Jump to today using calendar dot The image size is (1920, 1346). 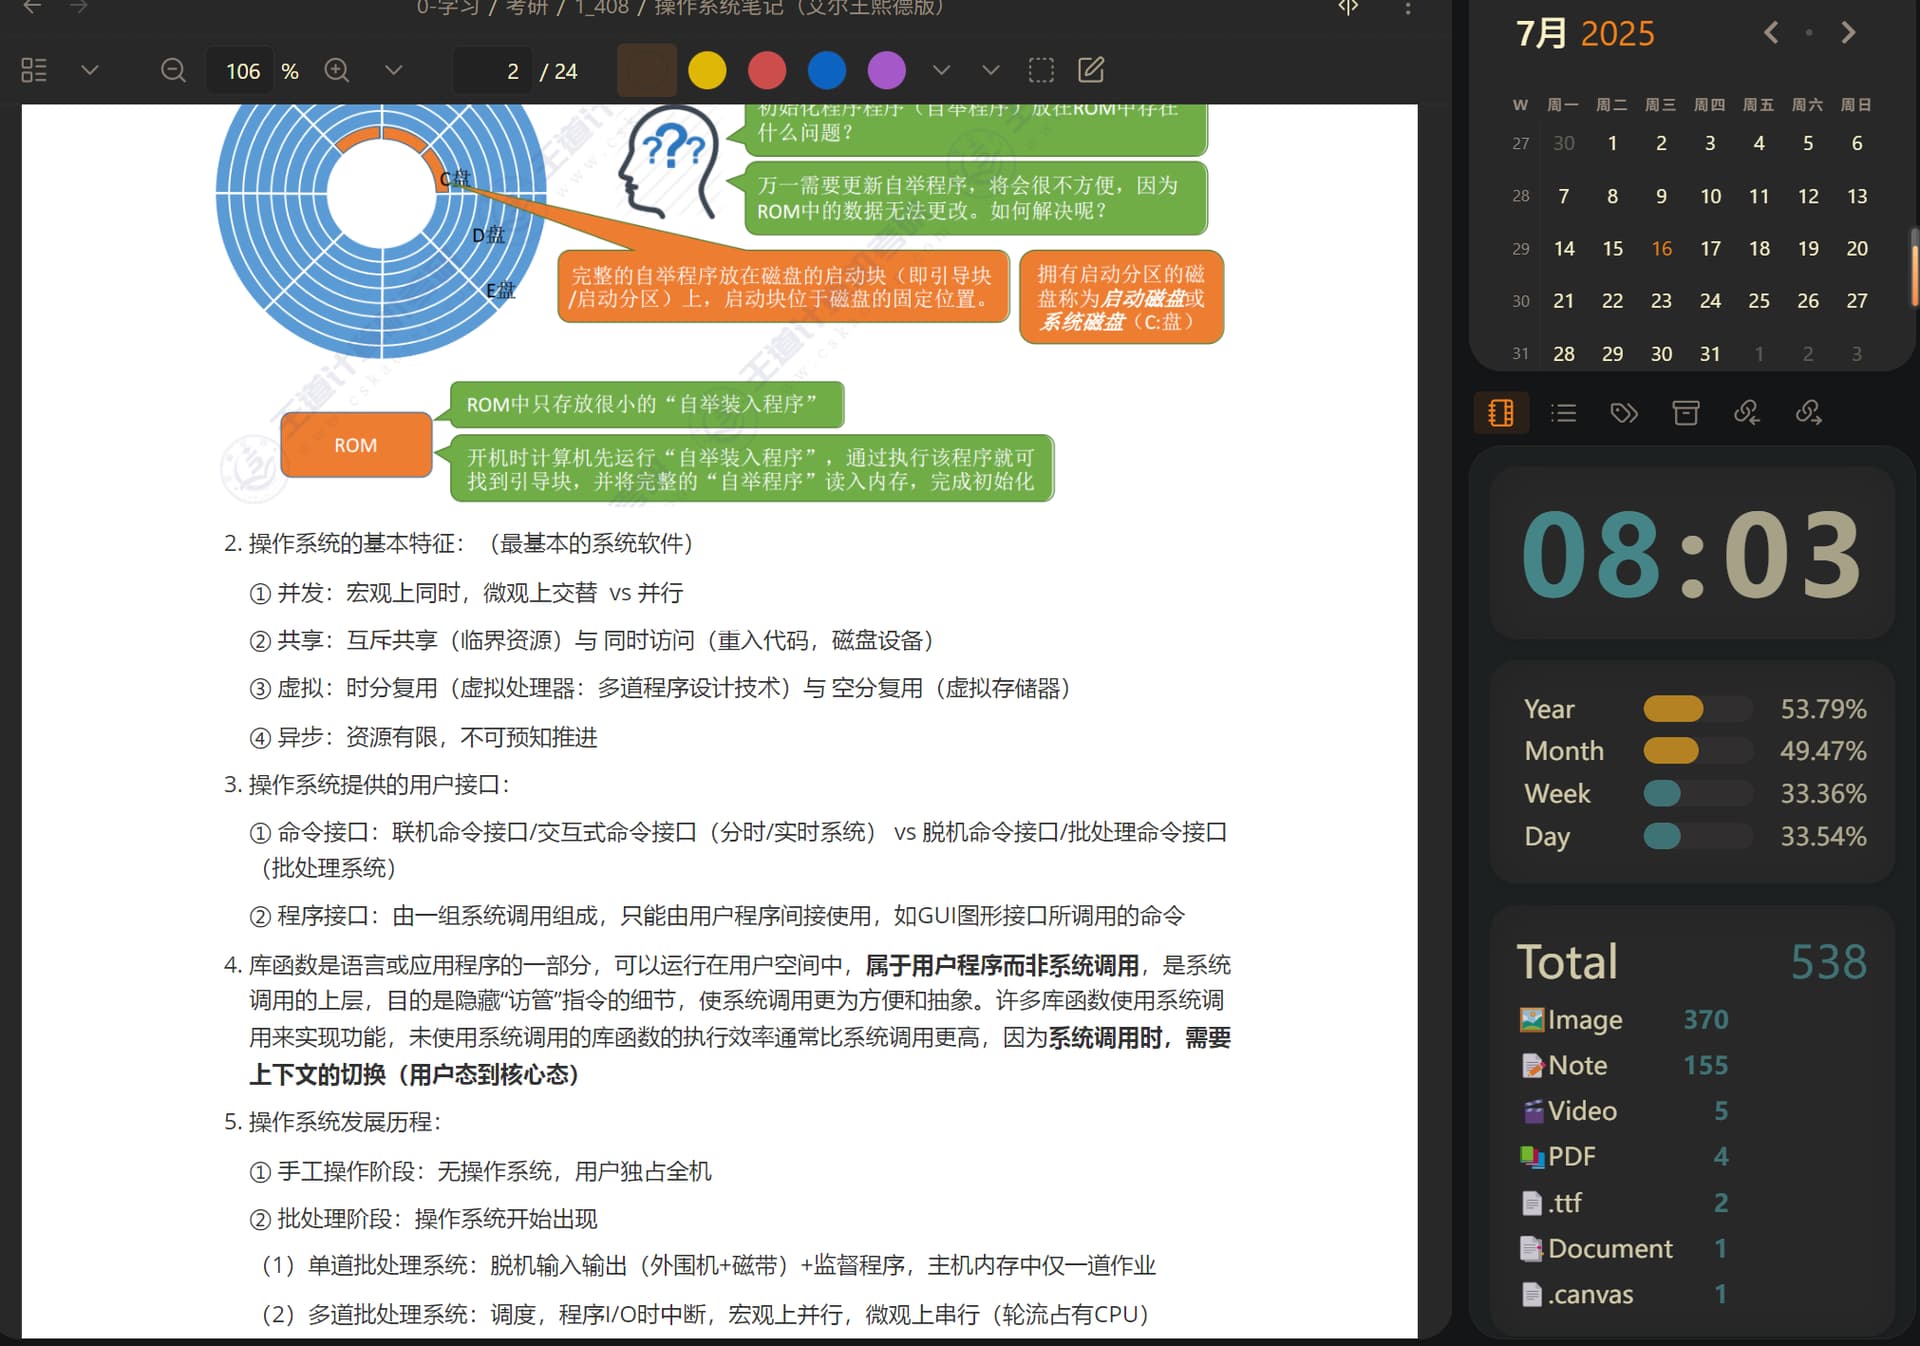coord(1809,33)
